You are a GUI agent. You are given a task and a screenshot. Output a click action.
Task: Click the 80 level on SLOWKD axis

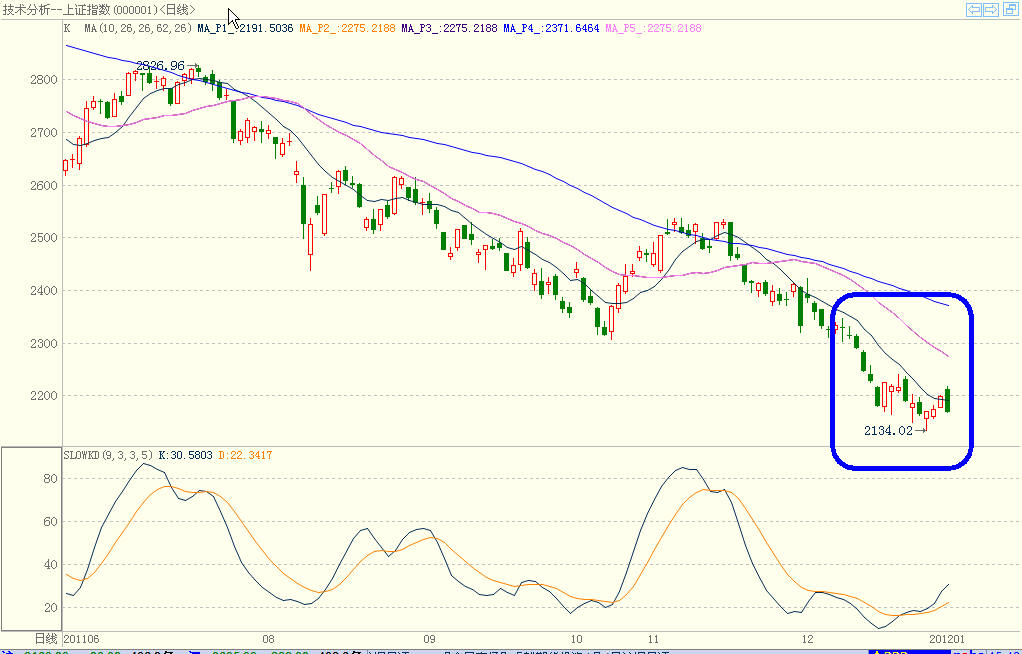pos(50,479)
